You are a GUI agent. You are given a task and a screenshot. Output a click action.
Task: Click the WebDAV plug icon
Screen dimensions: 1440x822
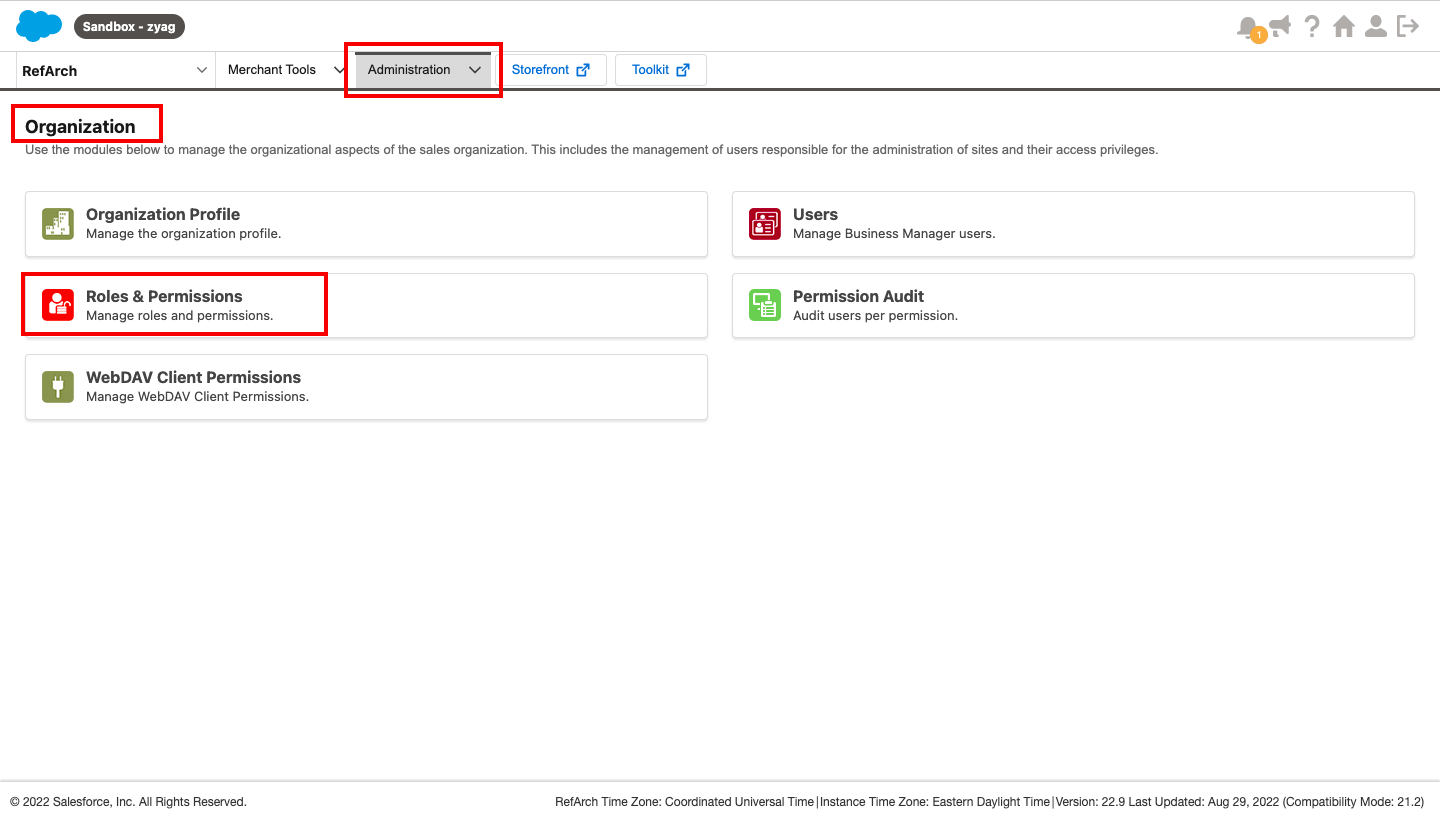[58, 387]
